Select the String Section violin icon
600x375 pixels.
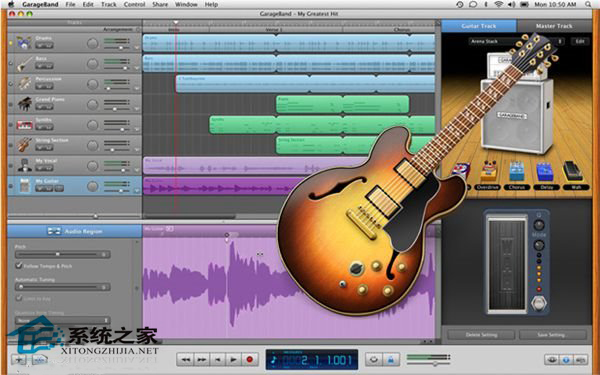click(24, 145)
